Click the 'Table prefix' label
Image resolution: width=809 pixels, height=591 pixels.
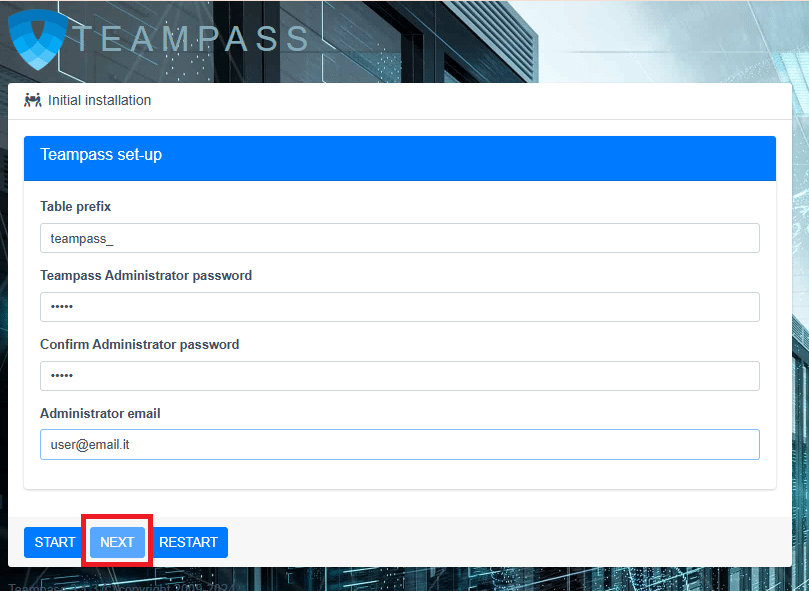[x=75, y=206]
